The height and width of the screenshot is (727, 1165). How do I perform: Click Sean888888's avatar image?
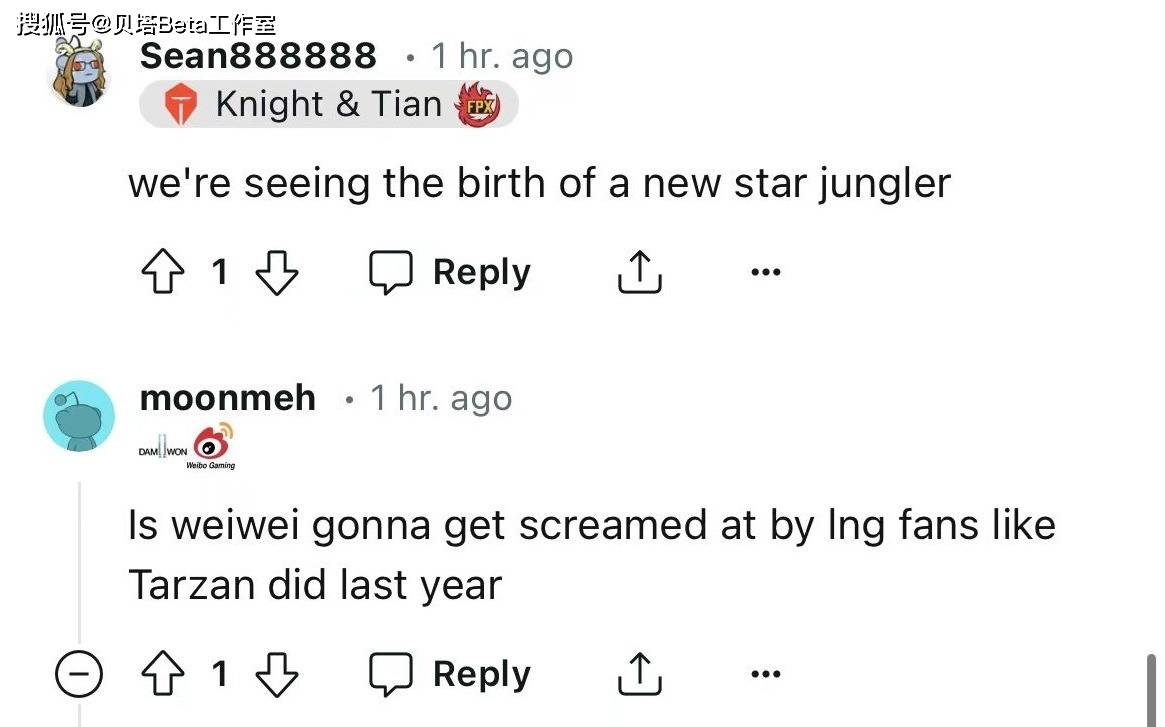pos(80,73)
